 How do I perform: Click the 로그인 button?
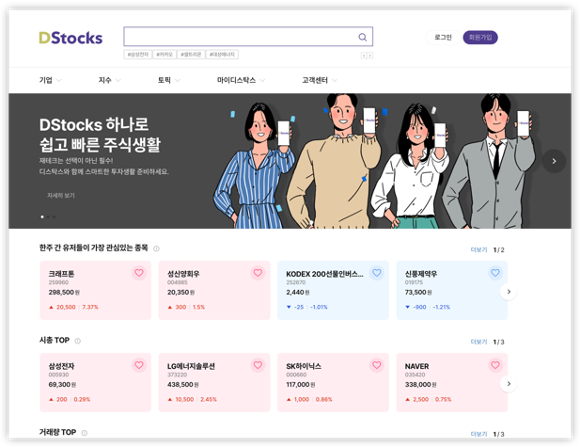click(443, 37)
